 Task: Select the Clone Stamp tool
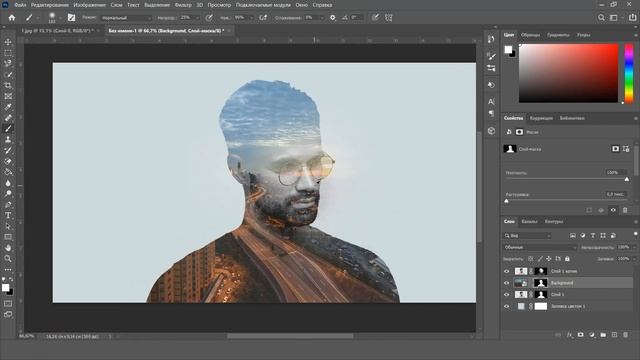click(x=8, y=140)
